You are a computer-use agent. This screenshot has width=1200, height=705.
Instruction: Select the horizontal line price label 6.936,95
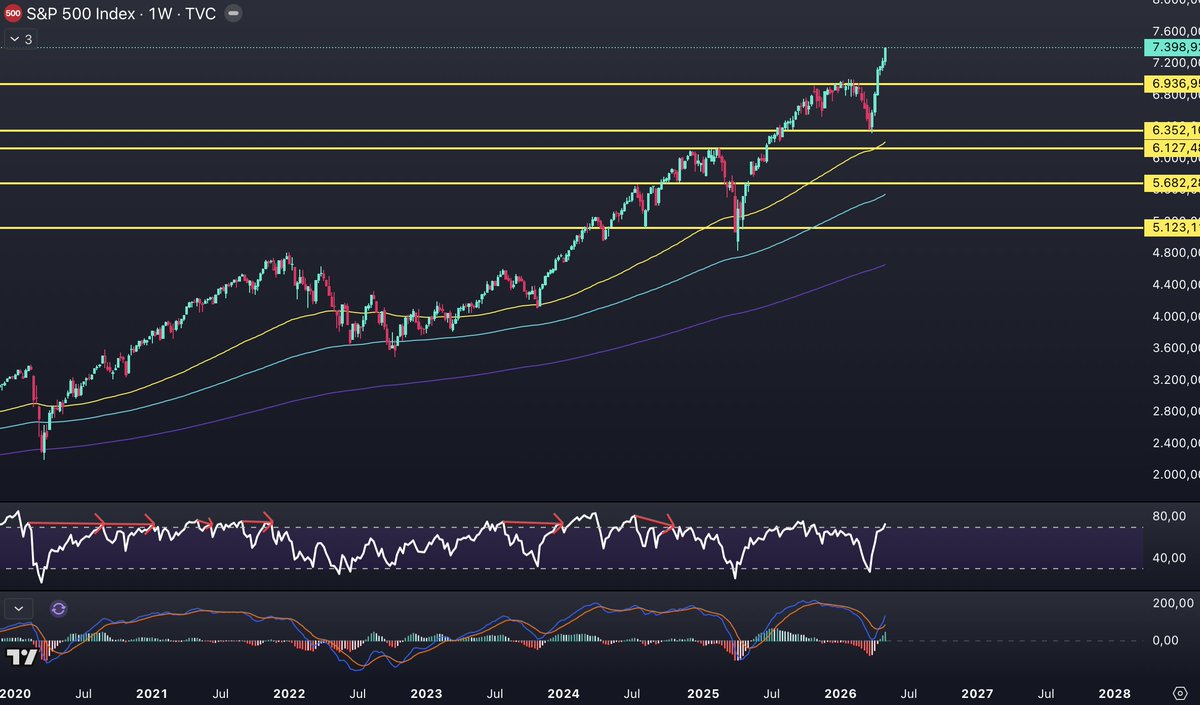click(1172, 84)
